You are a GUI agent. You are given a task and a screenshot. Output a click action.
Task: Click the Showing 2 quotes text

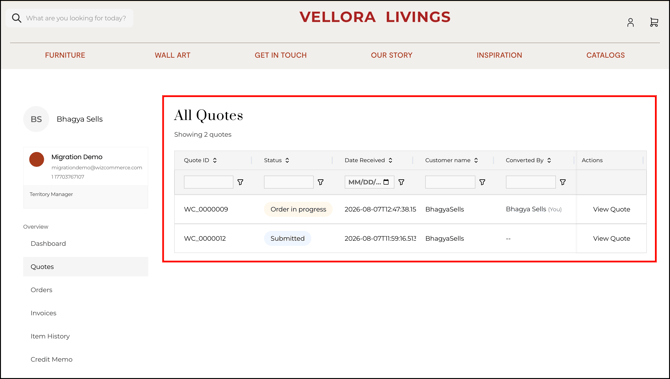point(203,134)
